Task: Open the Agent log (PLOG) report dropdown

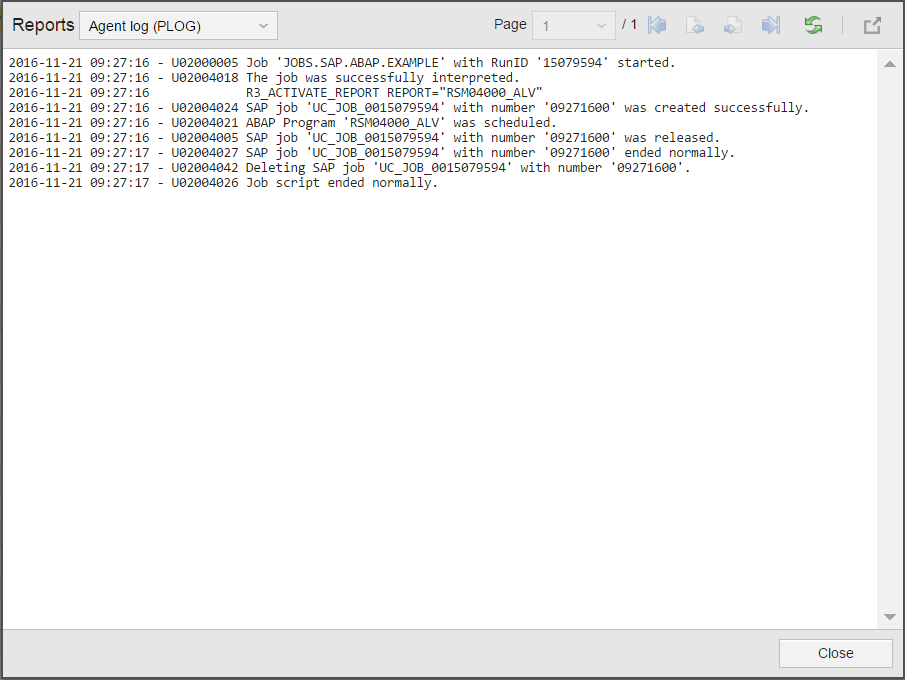Action: [x=178, y=26]
